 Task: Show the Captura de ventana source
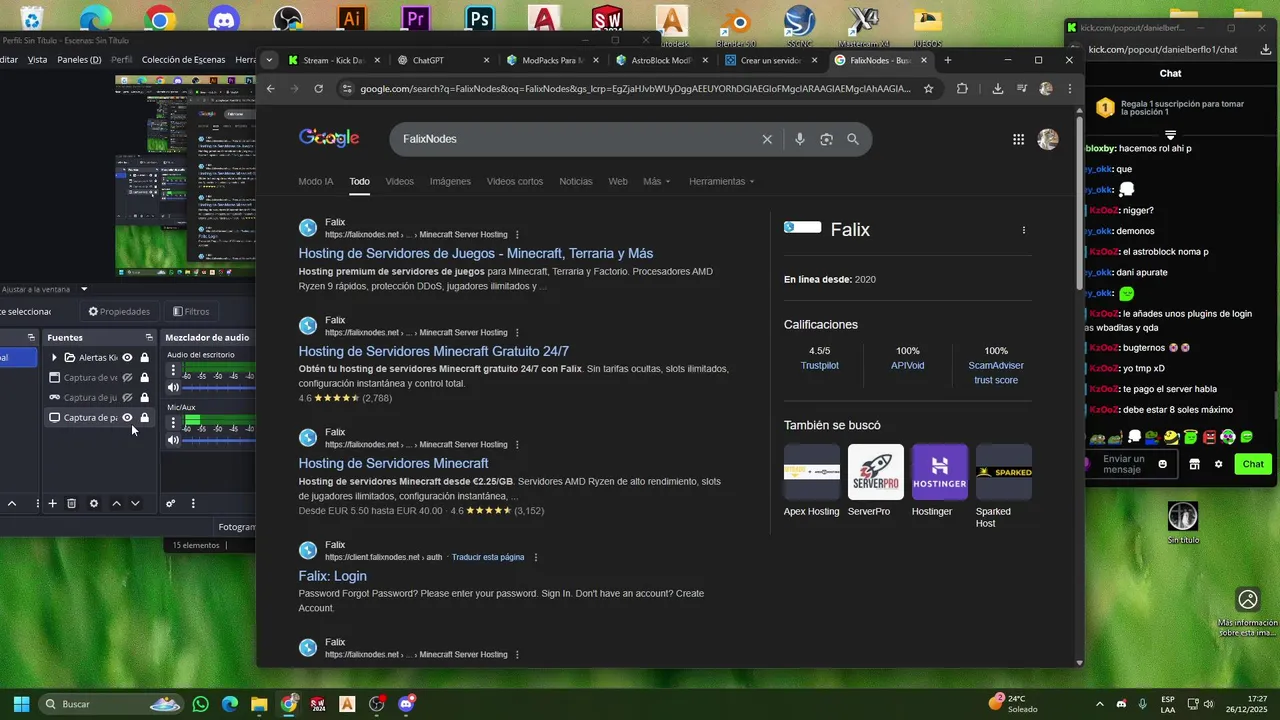click(x=127, y=377)
